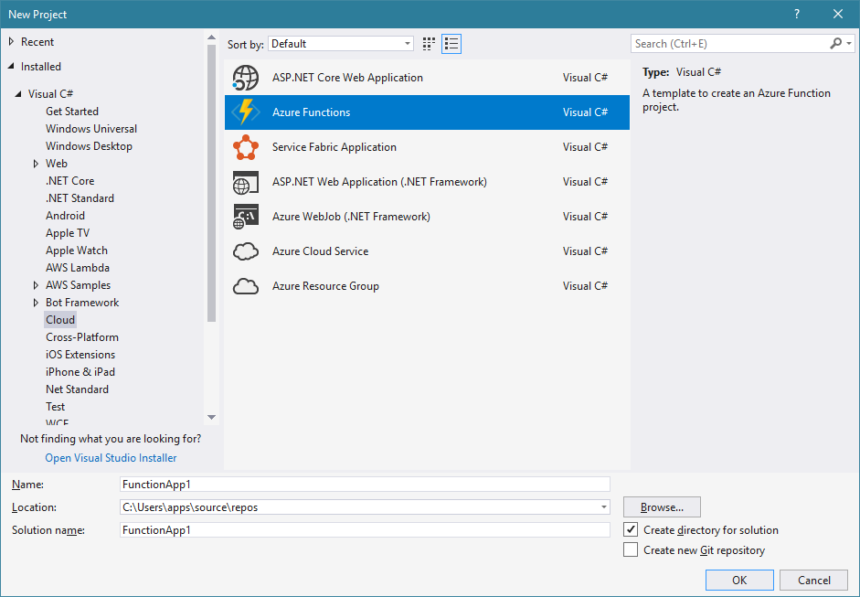Click the Search (Ctrl+E) box
The width and height of the screenshot is (860, 597).
[729, 43]
